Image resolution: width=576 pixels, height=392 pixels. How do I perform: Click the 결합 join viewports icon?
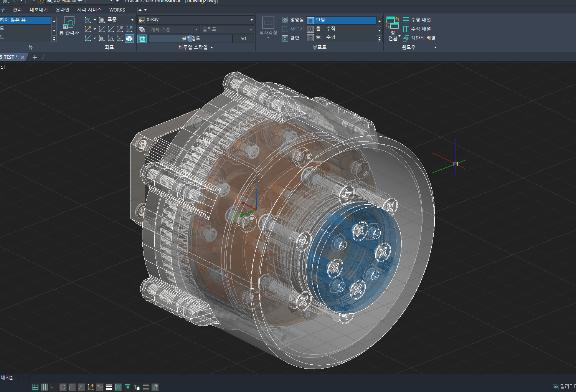285,38
